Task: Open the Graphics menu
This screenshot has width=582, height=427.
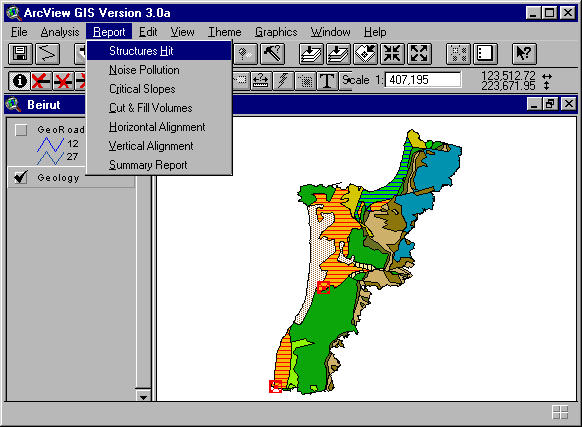Action: (276, 32)
